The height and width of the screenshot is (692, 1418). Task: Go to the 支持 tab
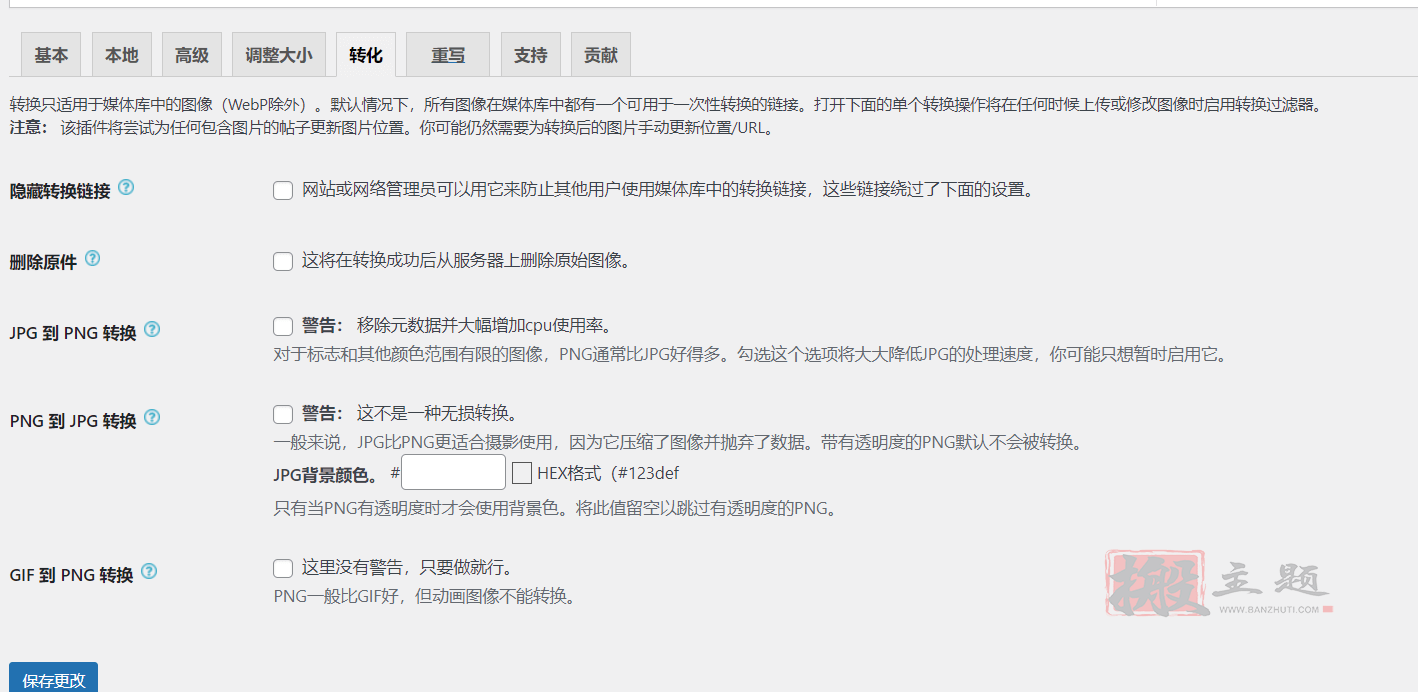[x=531, y=55]
